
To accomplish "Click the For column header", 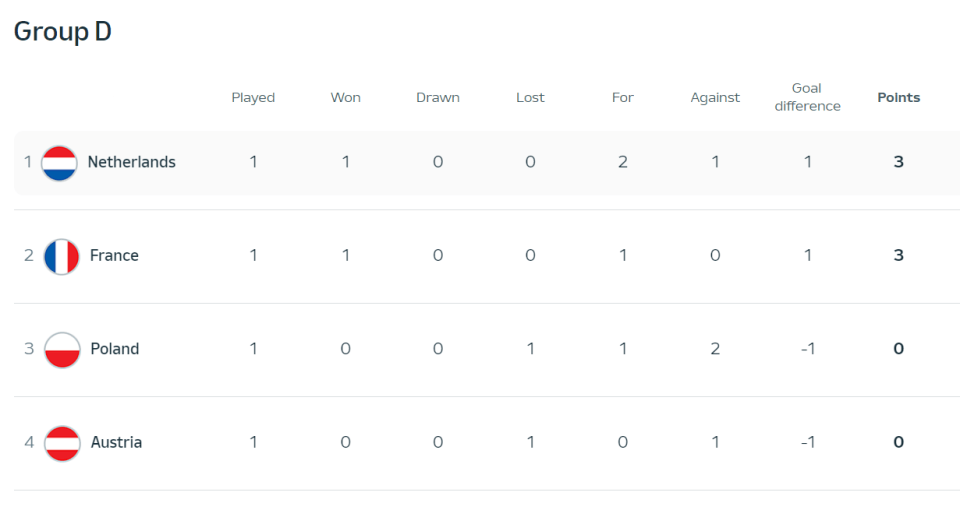I will [623, 97].
